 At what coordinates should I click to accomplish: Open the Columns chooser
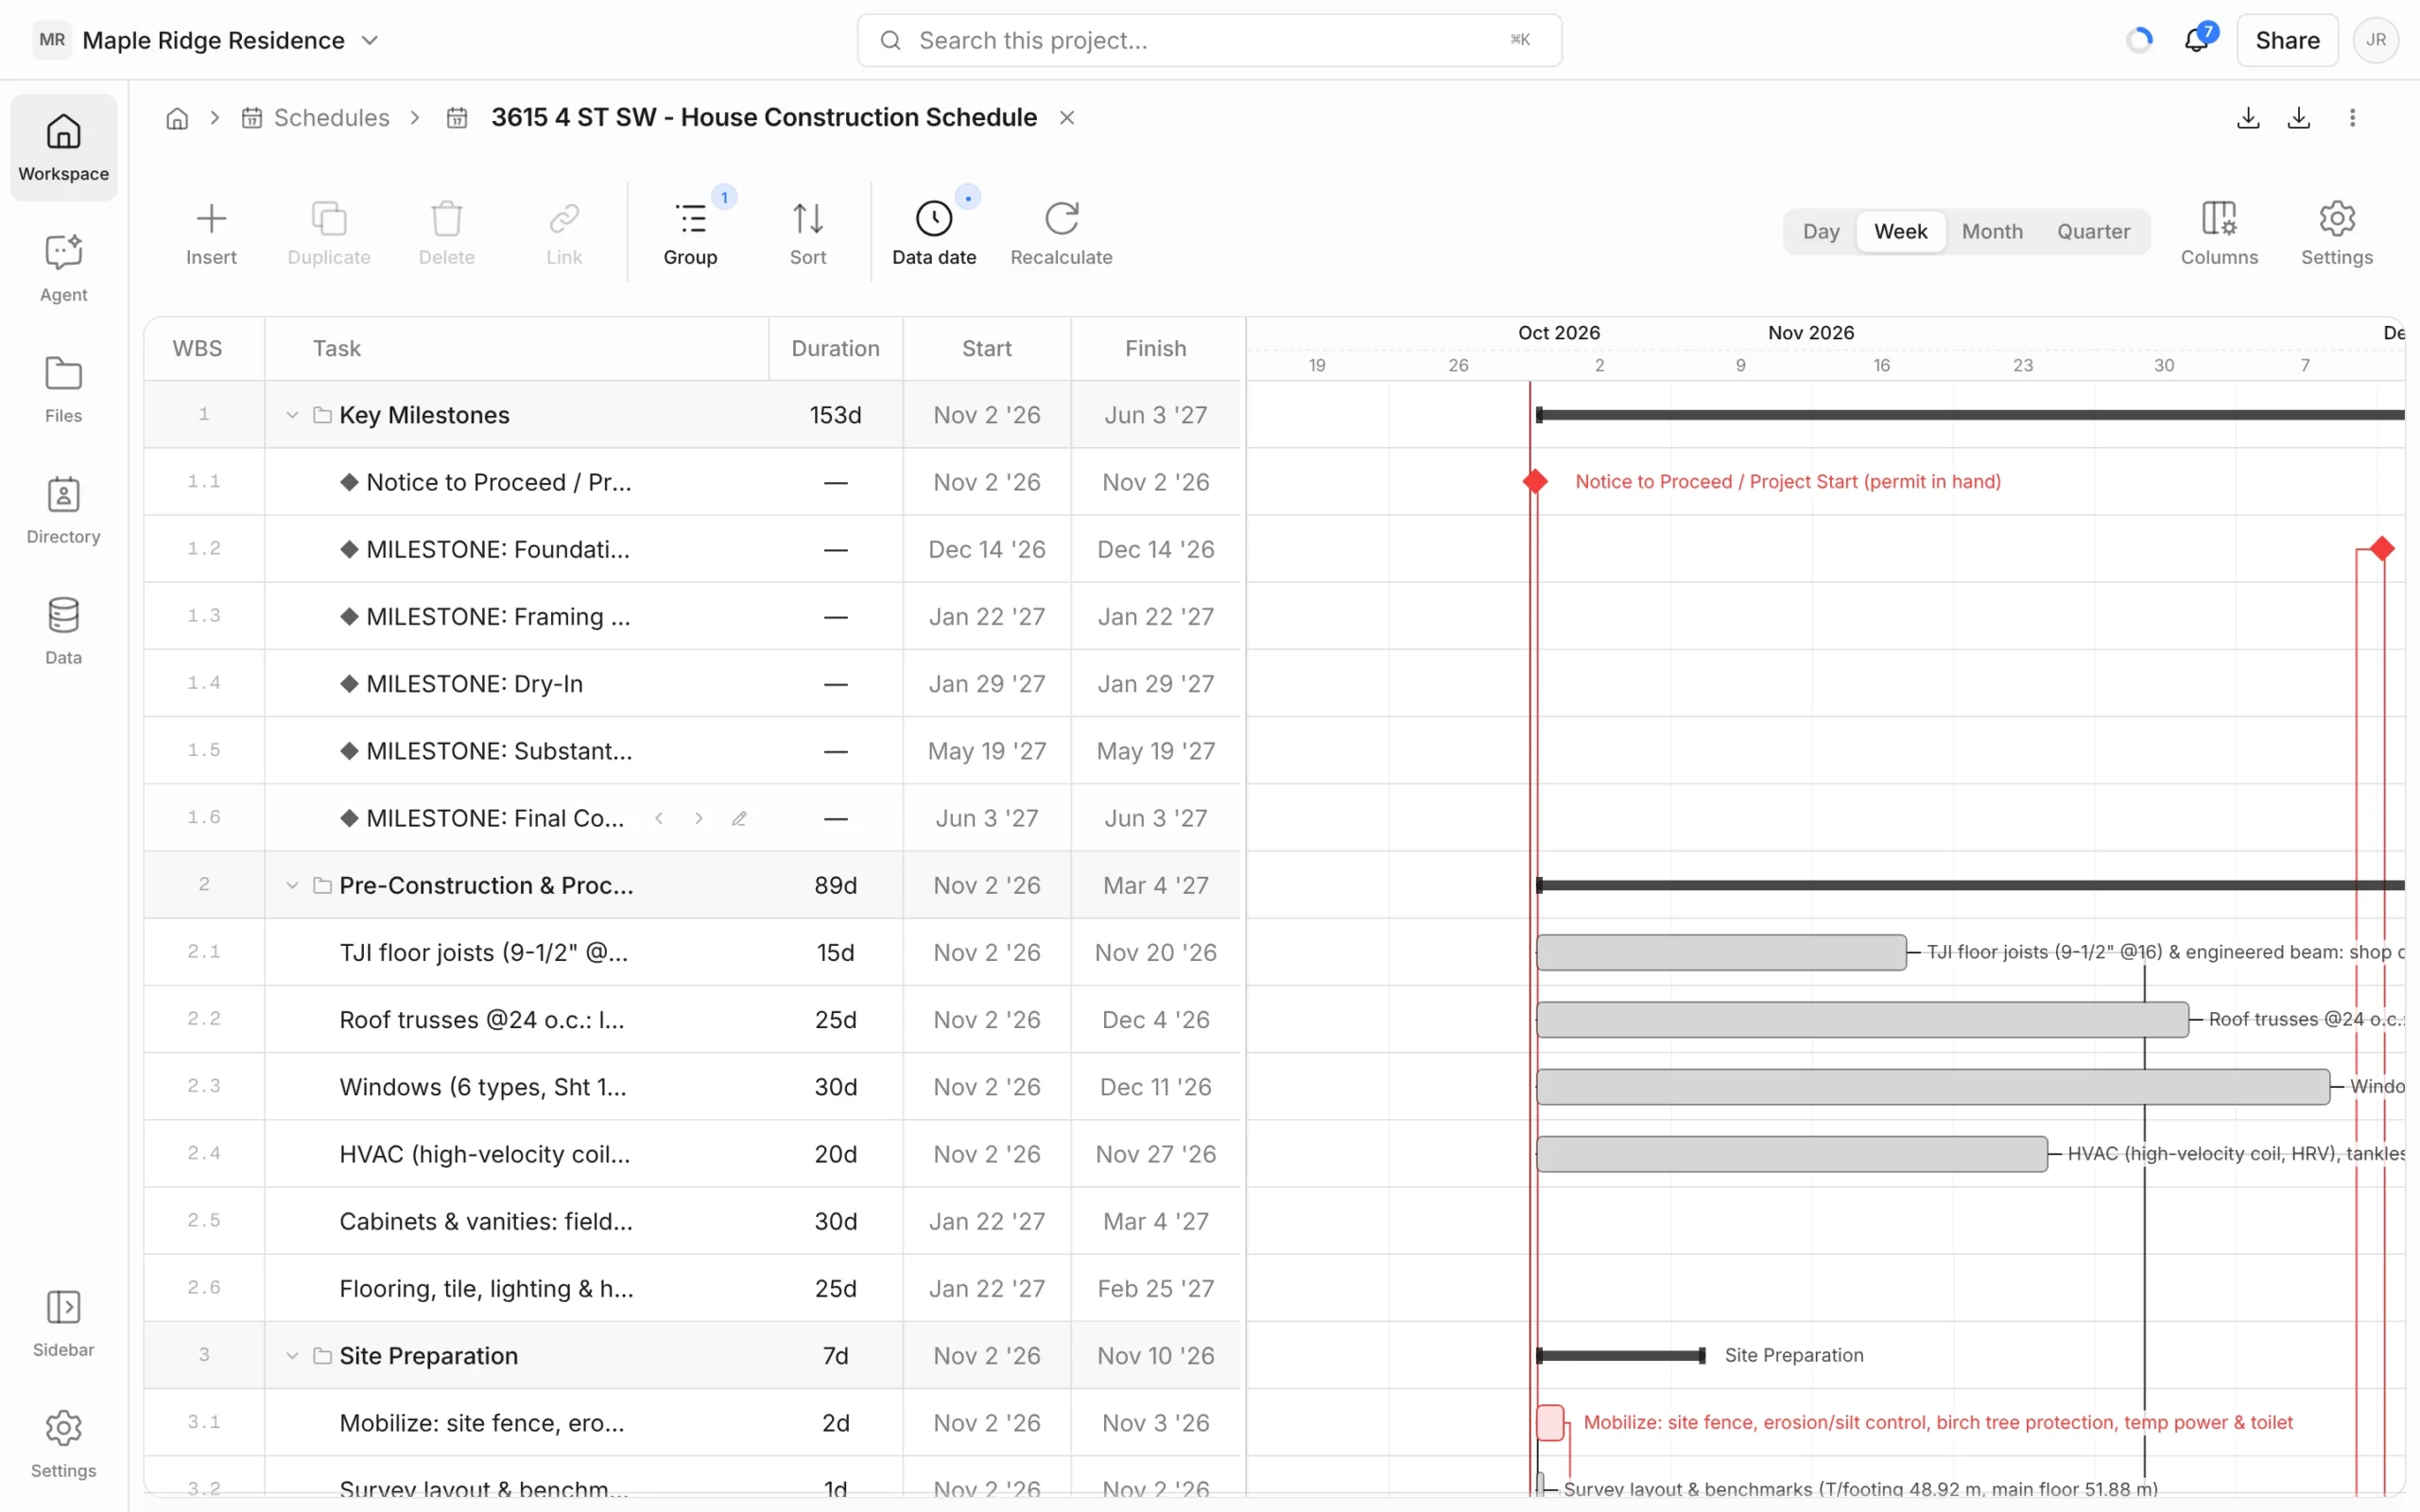(2219, 233)
